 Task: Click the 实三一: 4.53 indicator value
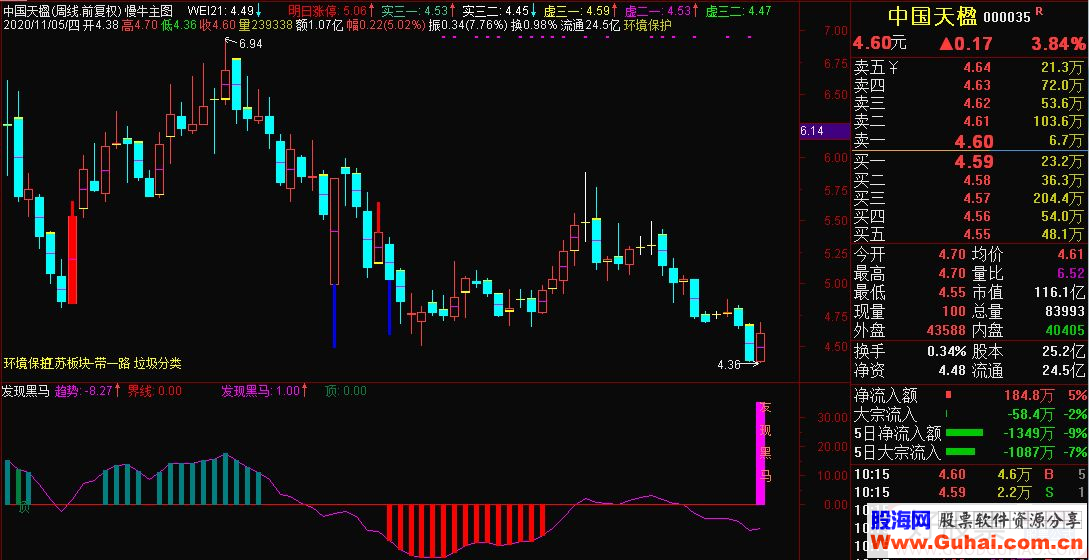coord(419,10)
